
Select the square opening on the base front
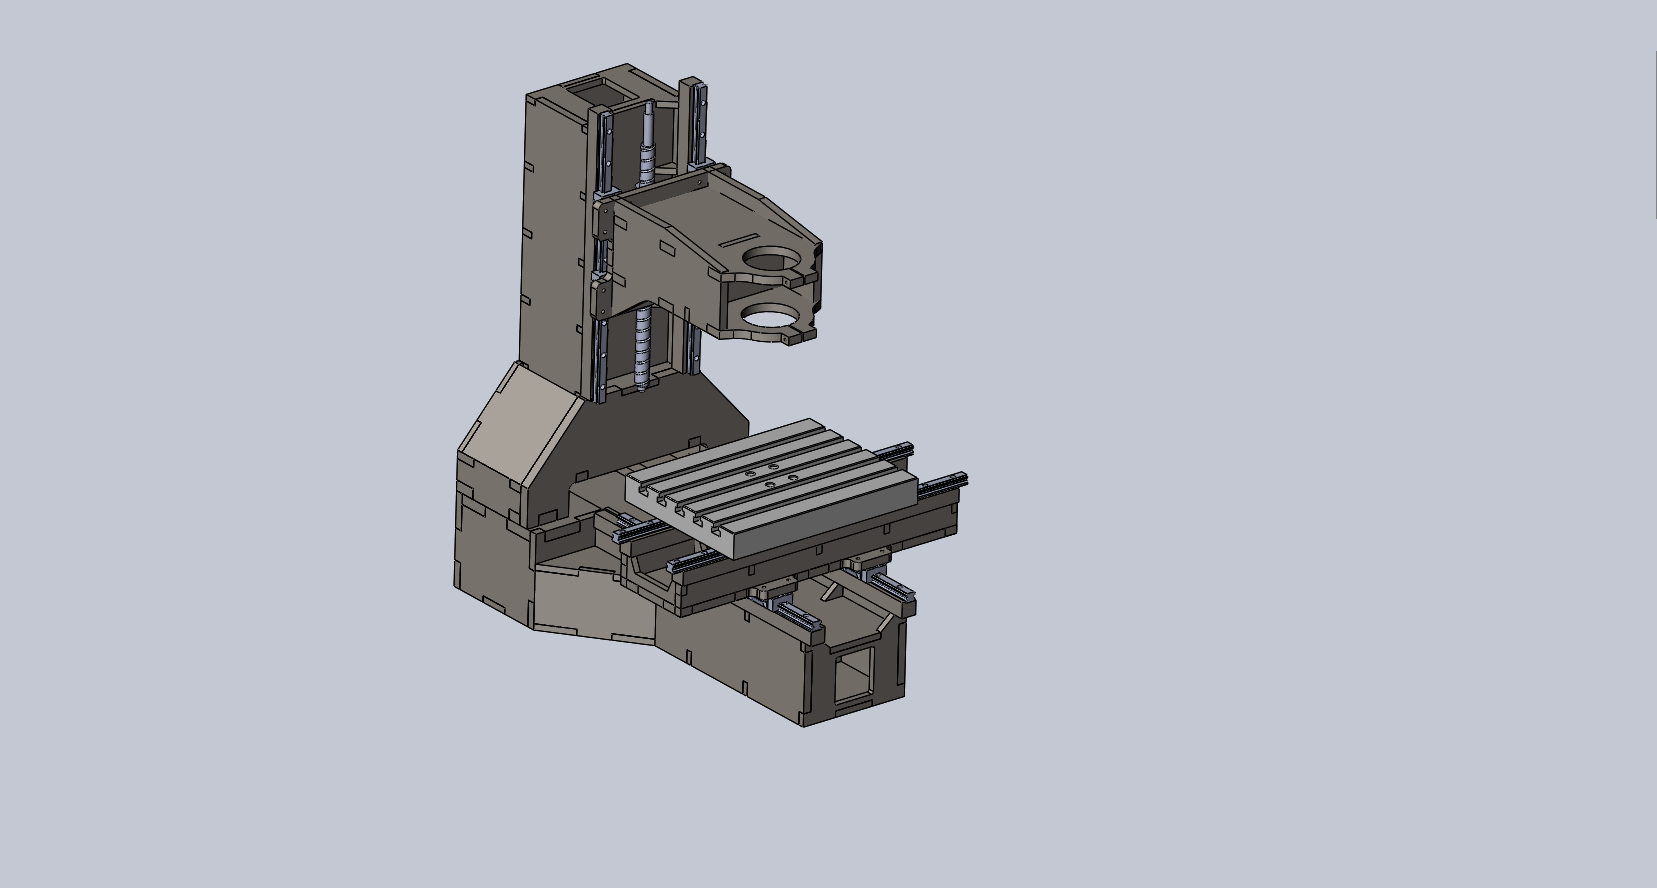[853, 673]
